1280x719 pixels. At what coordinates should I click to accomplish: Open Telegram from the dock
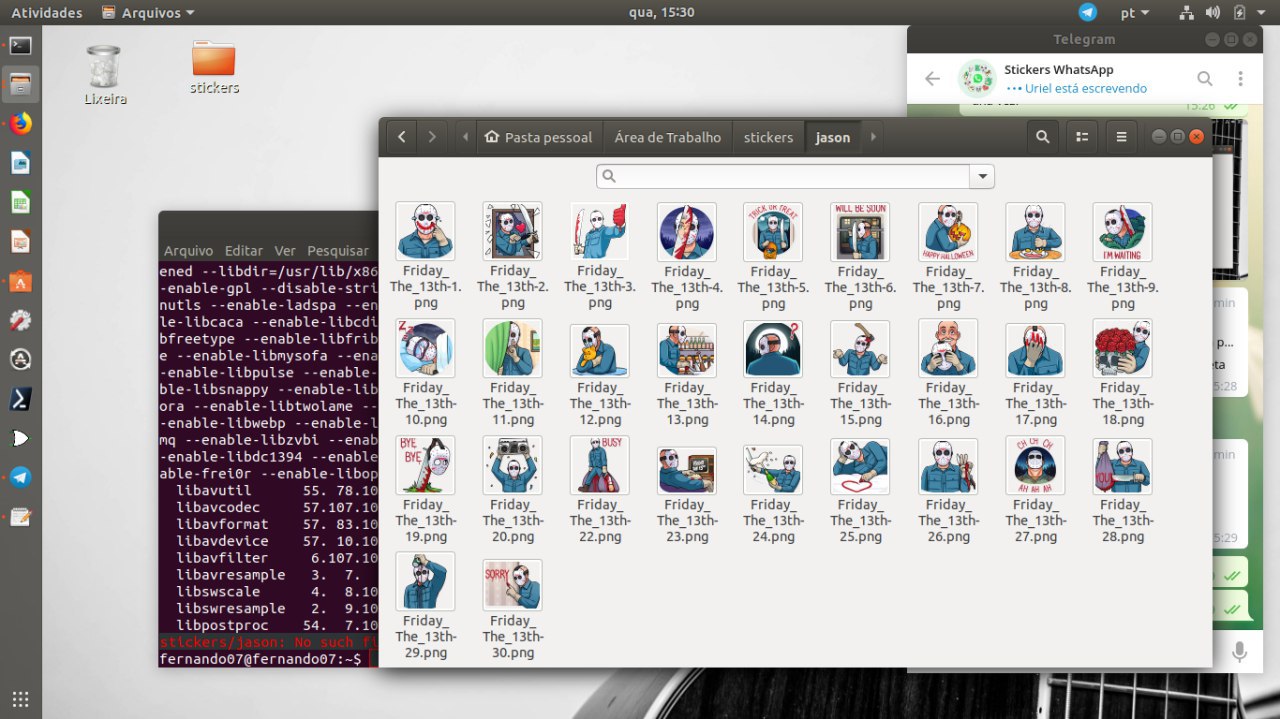(x=21, y=478)
